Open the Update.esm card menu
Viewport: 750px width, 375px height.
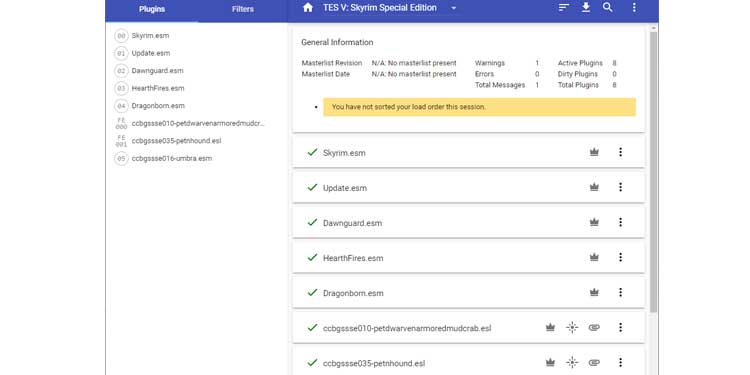(x=620, y=187)
